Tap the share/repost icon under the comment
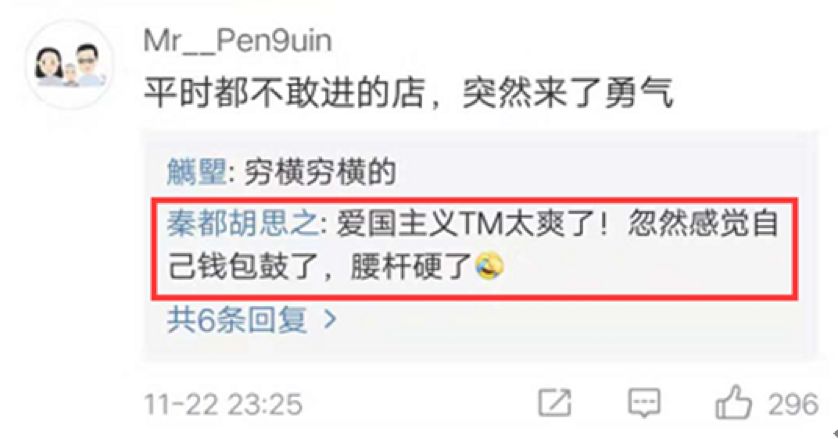This screenshot has width=838, height=439. pos(554,403)
